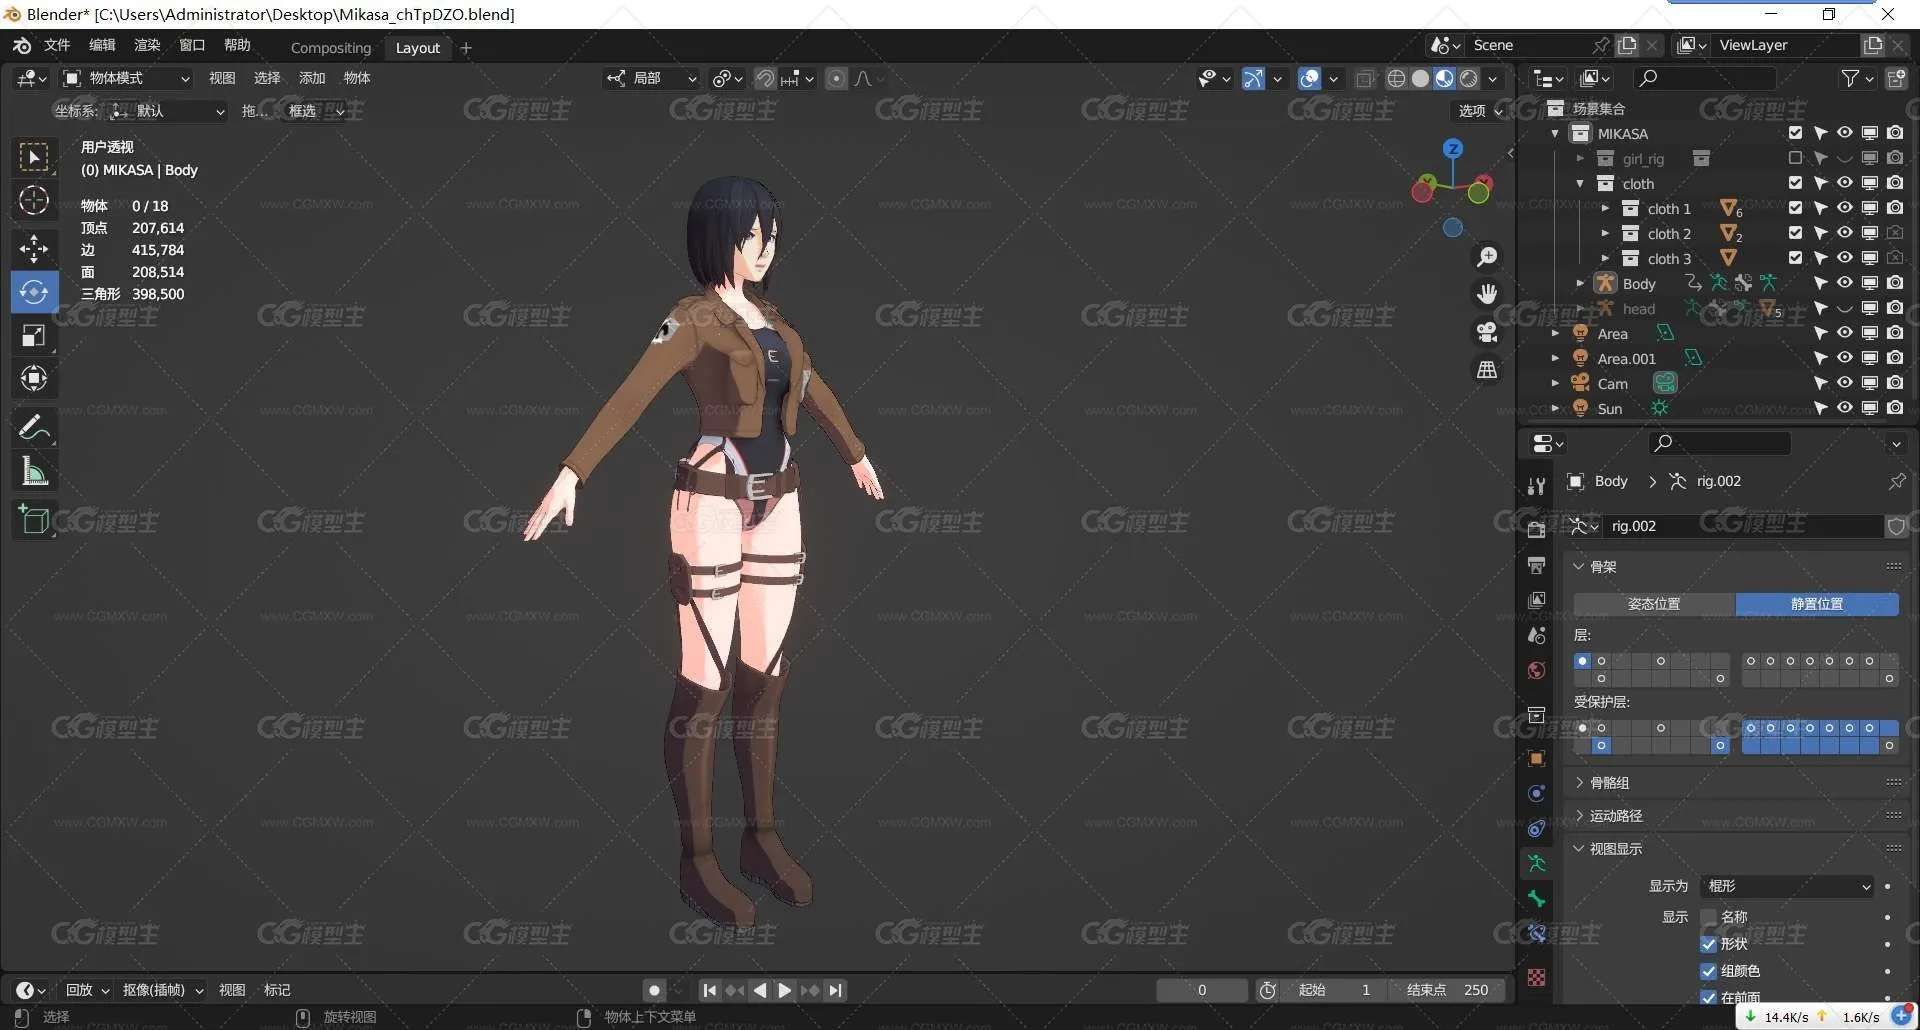The width and height of the screenshot is (1920, 1030).
Task: Toggle snapping magnet icon
Action: pos(765,78)
